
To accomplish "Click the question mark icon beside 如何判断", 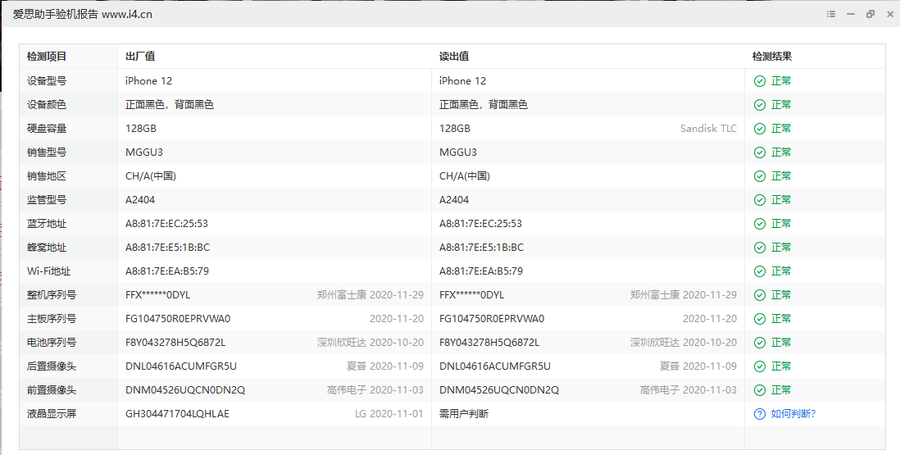I will coord(759,414).
